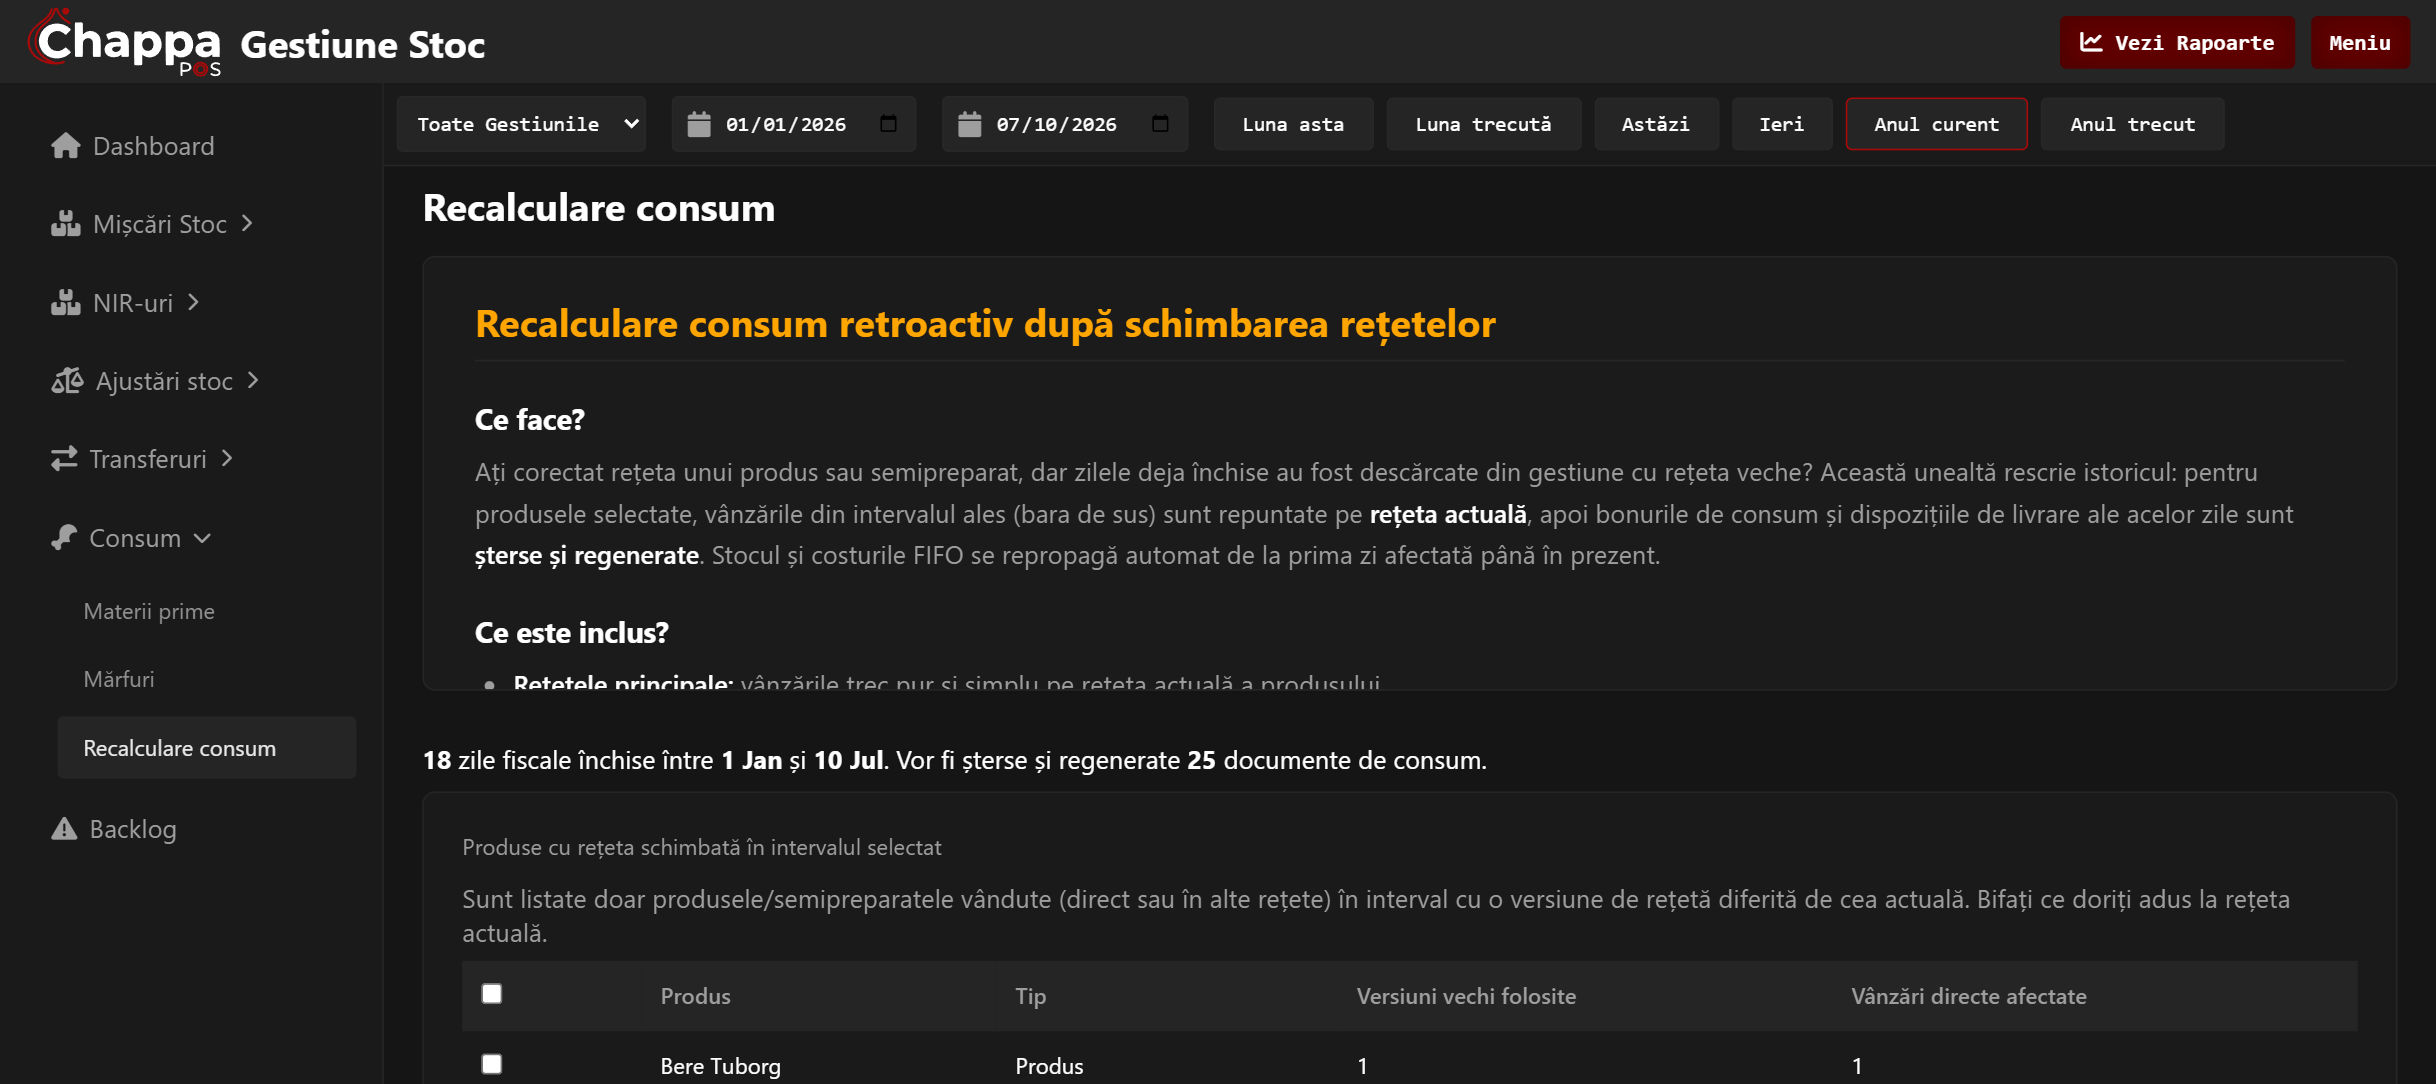Expand the Ajustări stoc submenu chevron
2436x1084 pixels.
coord(253,380)
